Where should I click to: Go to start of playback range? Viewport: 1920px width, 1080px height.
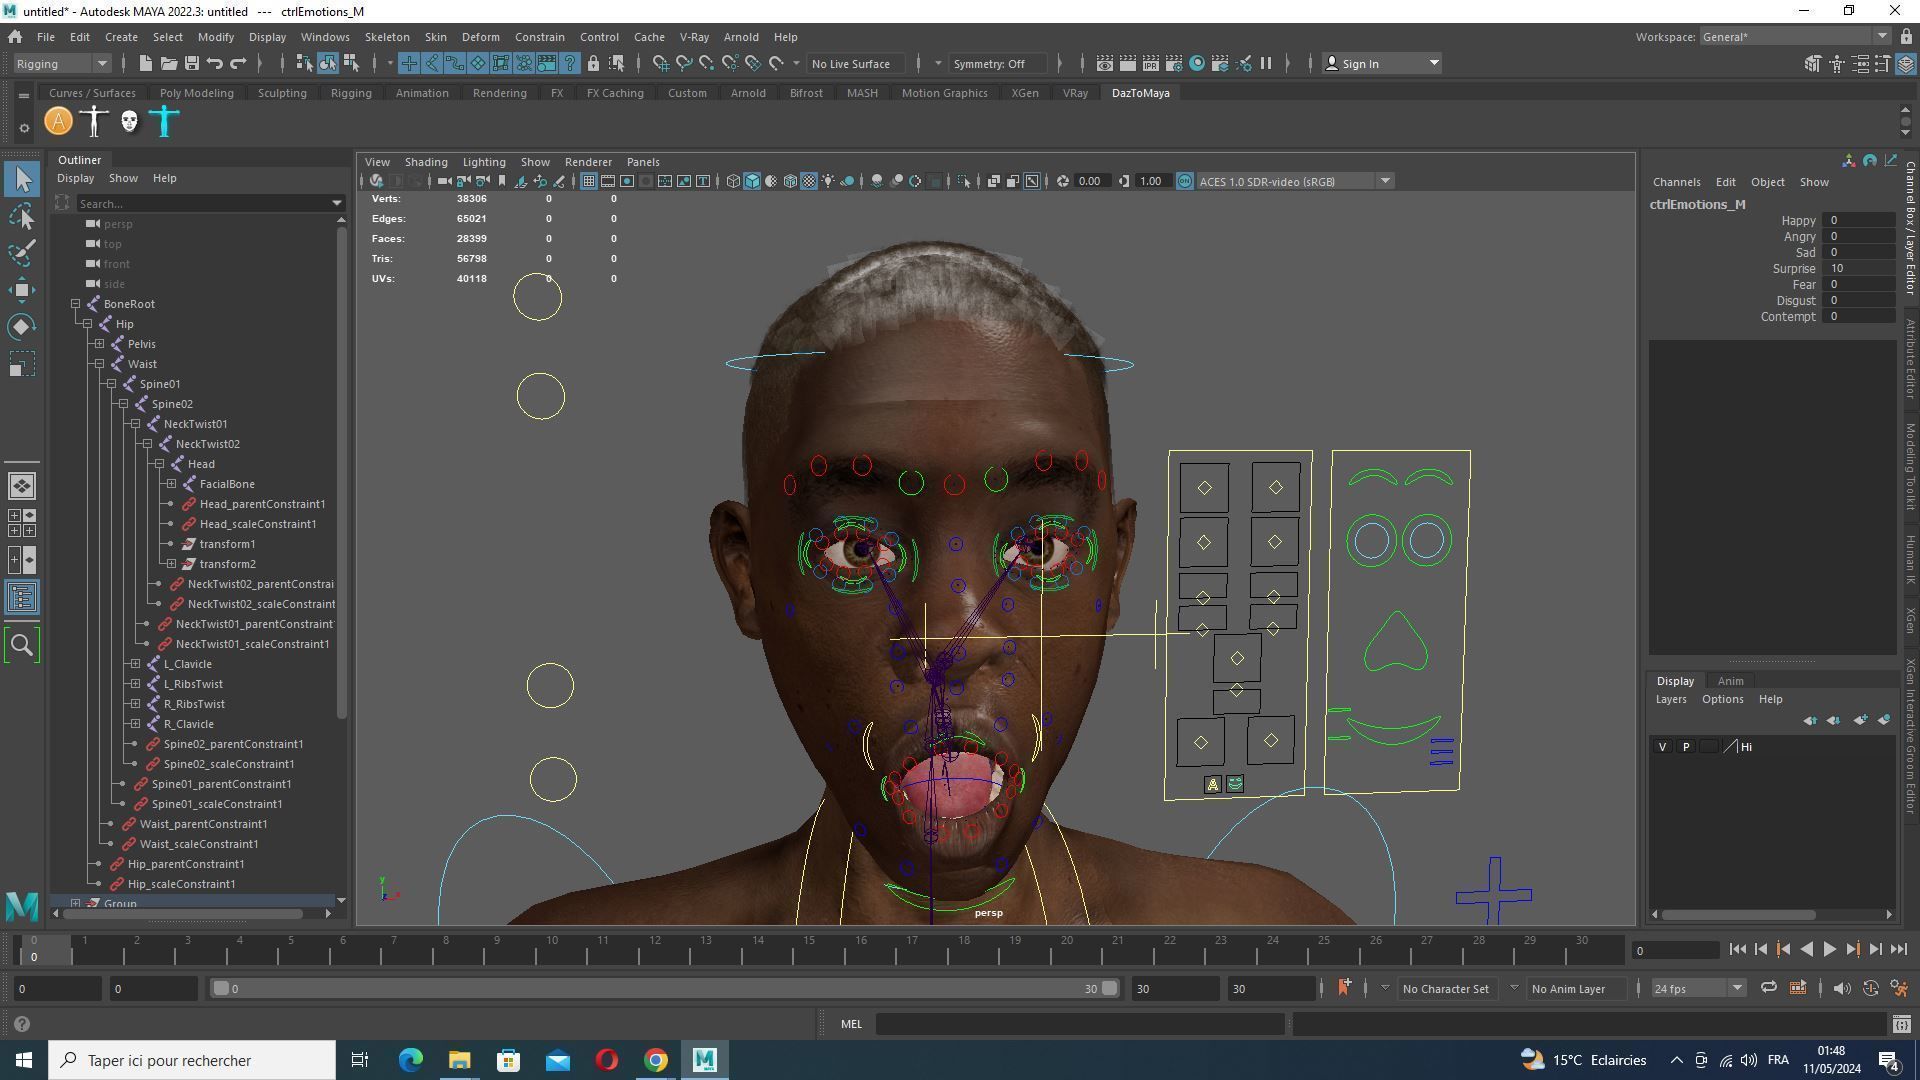(1737, 950)
